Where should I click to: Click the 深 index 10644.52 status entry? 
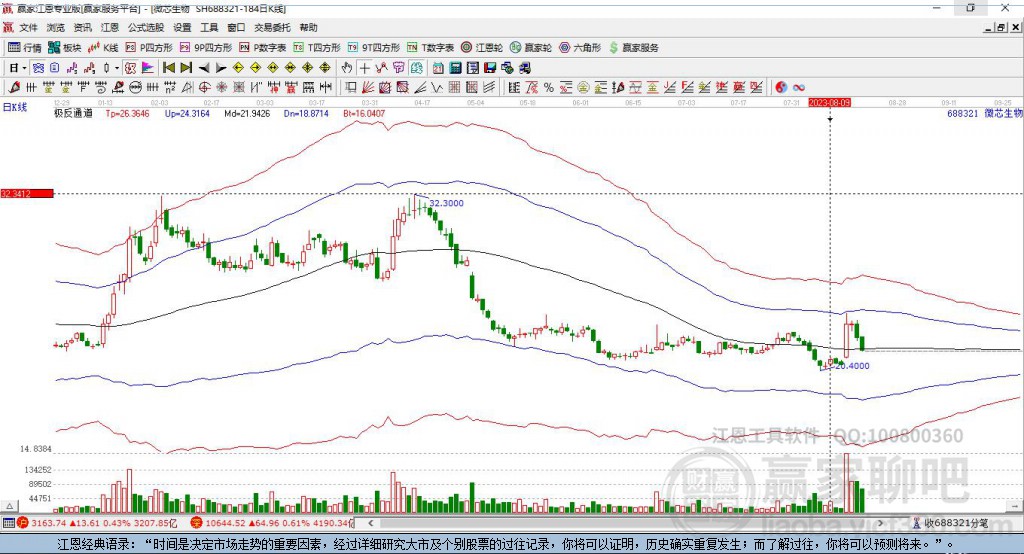(x=272, y=523)
